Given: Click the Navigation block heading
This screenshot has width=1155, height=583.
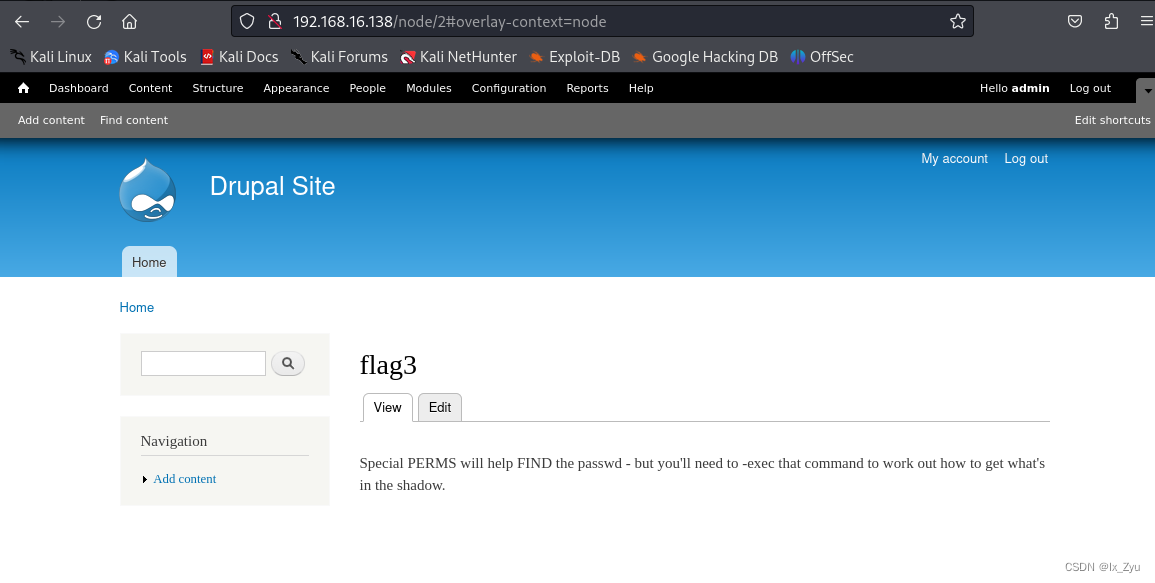Looking at the screenshot, I should pos(174,441).
